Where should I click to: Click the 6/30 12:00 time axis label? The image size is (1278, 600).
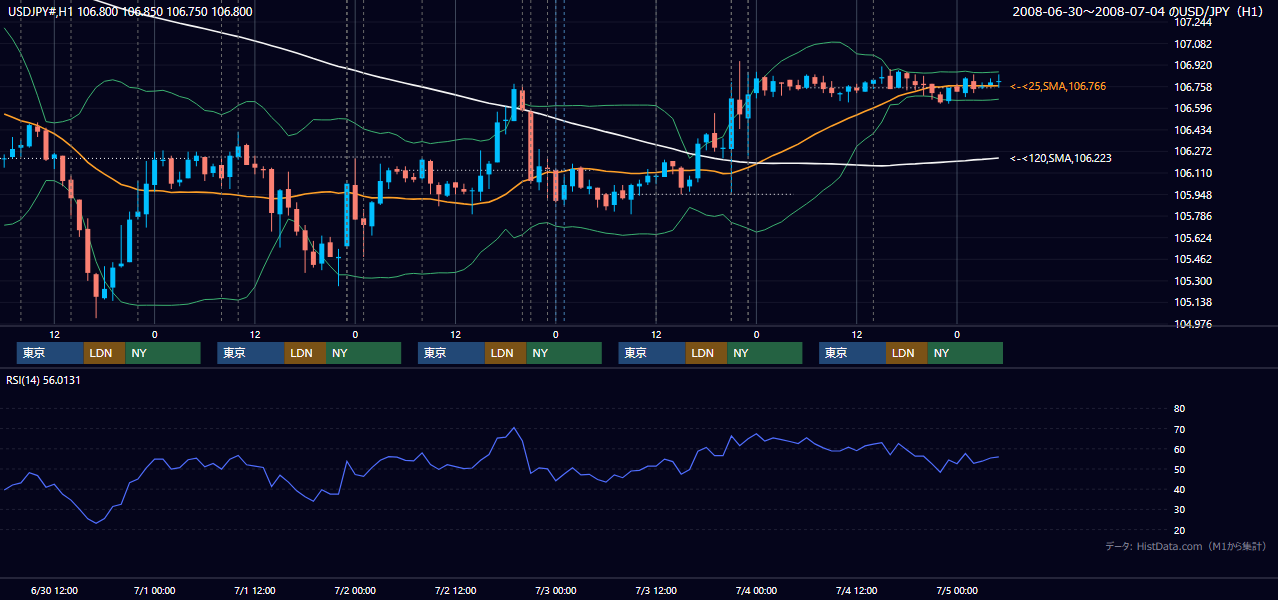55,590
